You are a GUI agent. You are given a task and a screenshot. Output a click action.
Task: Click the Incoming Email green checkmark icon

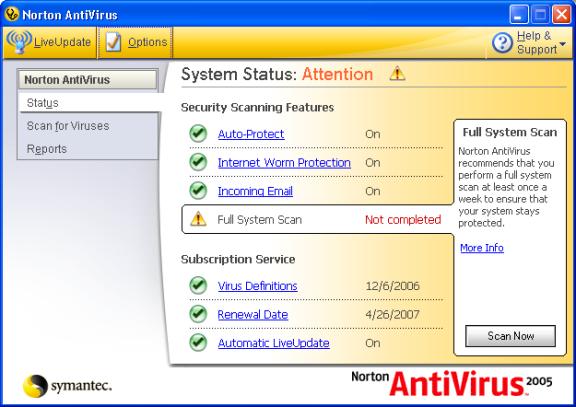(198, 191)
